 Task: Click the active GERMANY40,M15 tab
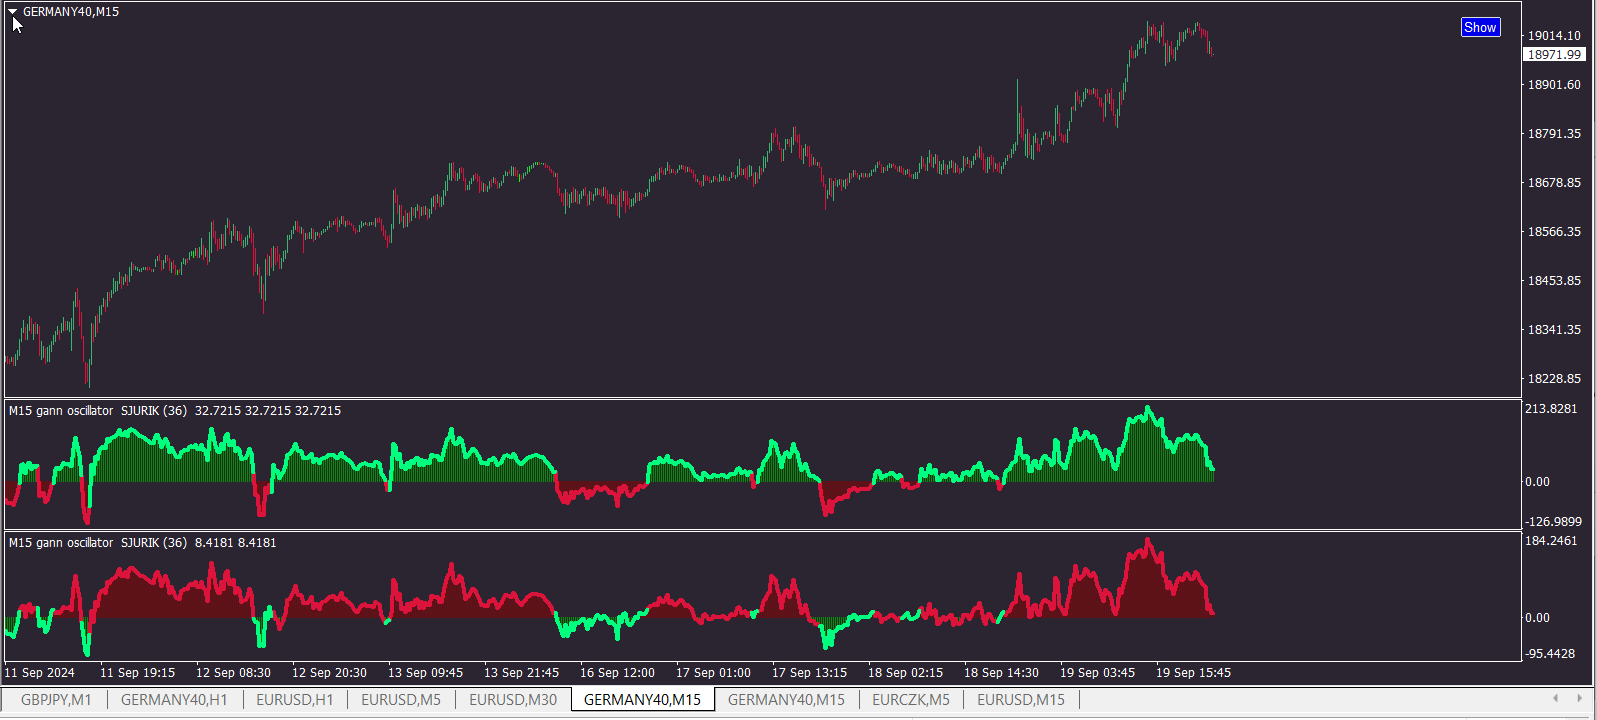642,700
